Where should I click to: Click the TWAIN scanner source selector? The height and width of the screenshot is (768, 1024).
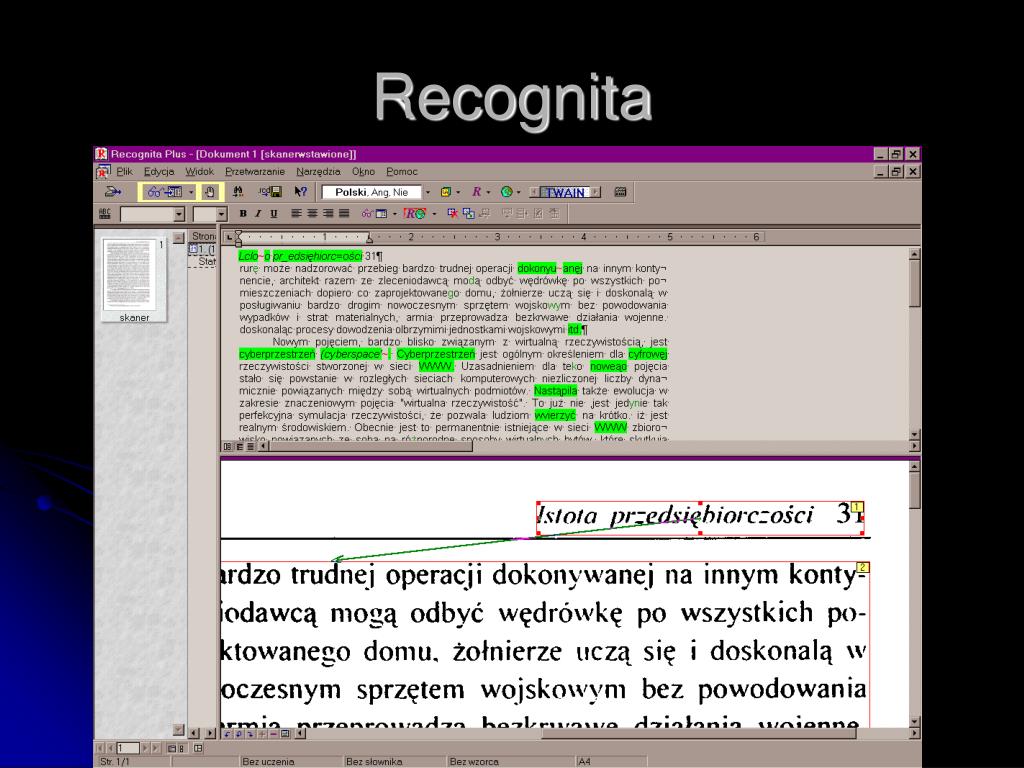[565, 193]
